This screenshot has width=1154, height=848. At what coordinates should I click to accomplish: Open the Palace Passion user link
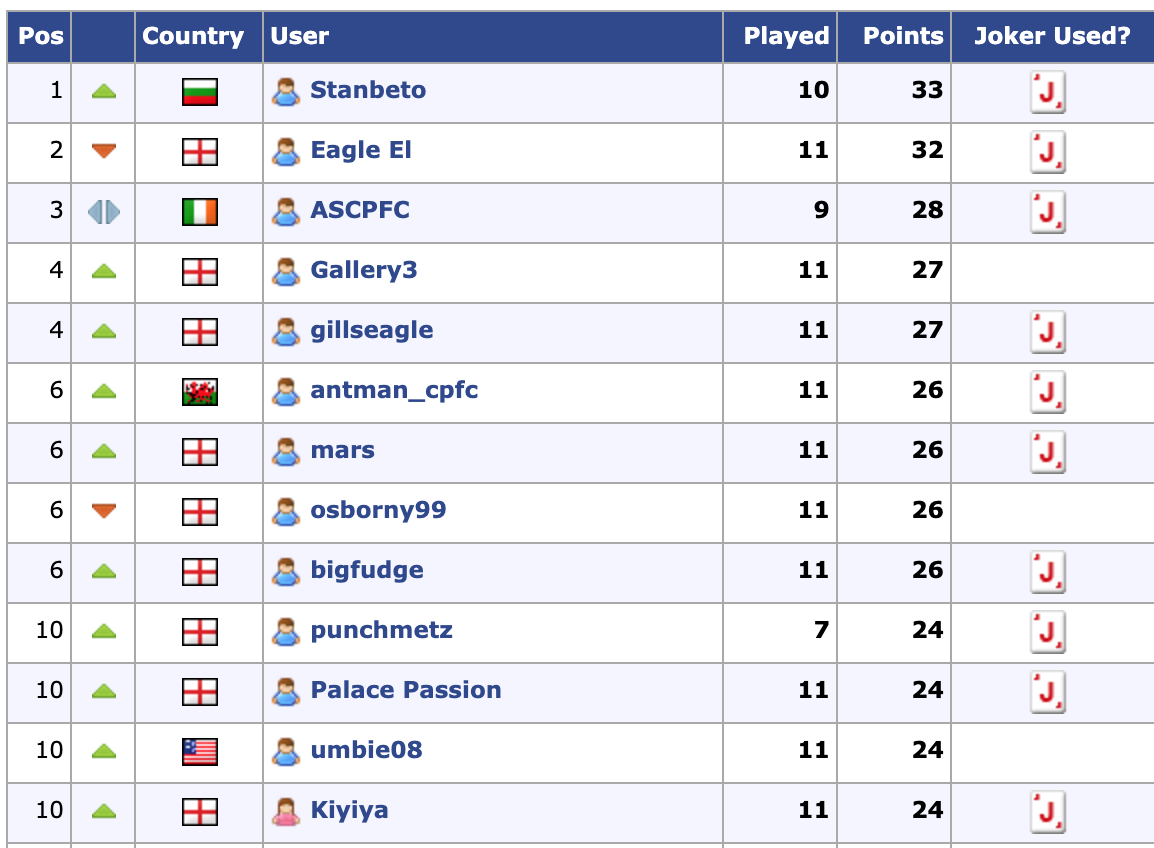point(406,690)
